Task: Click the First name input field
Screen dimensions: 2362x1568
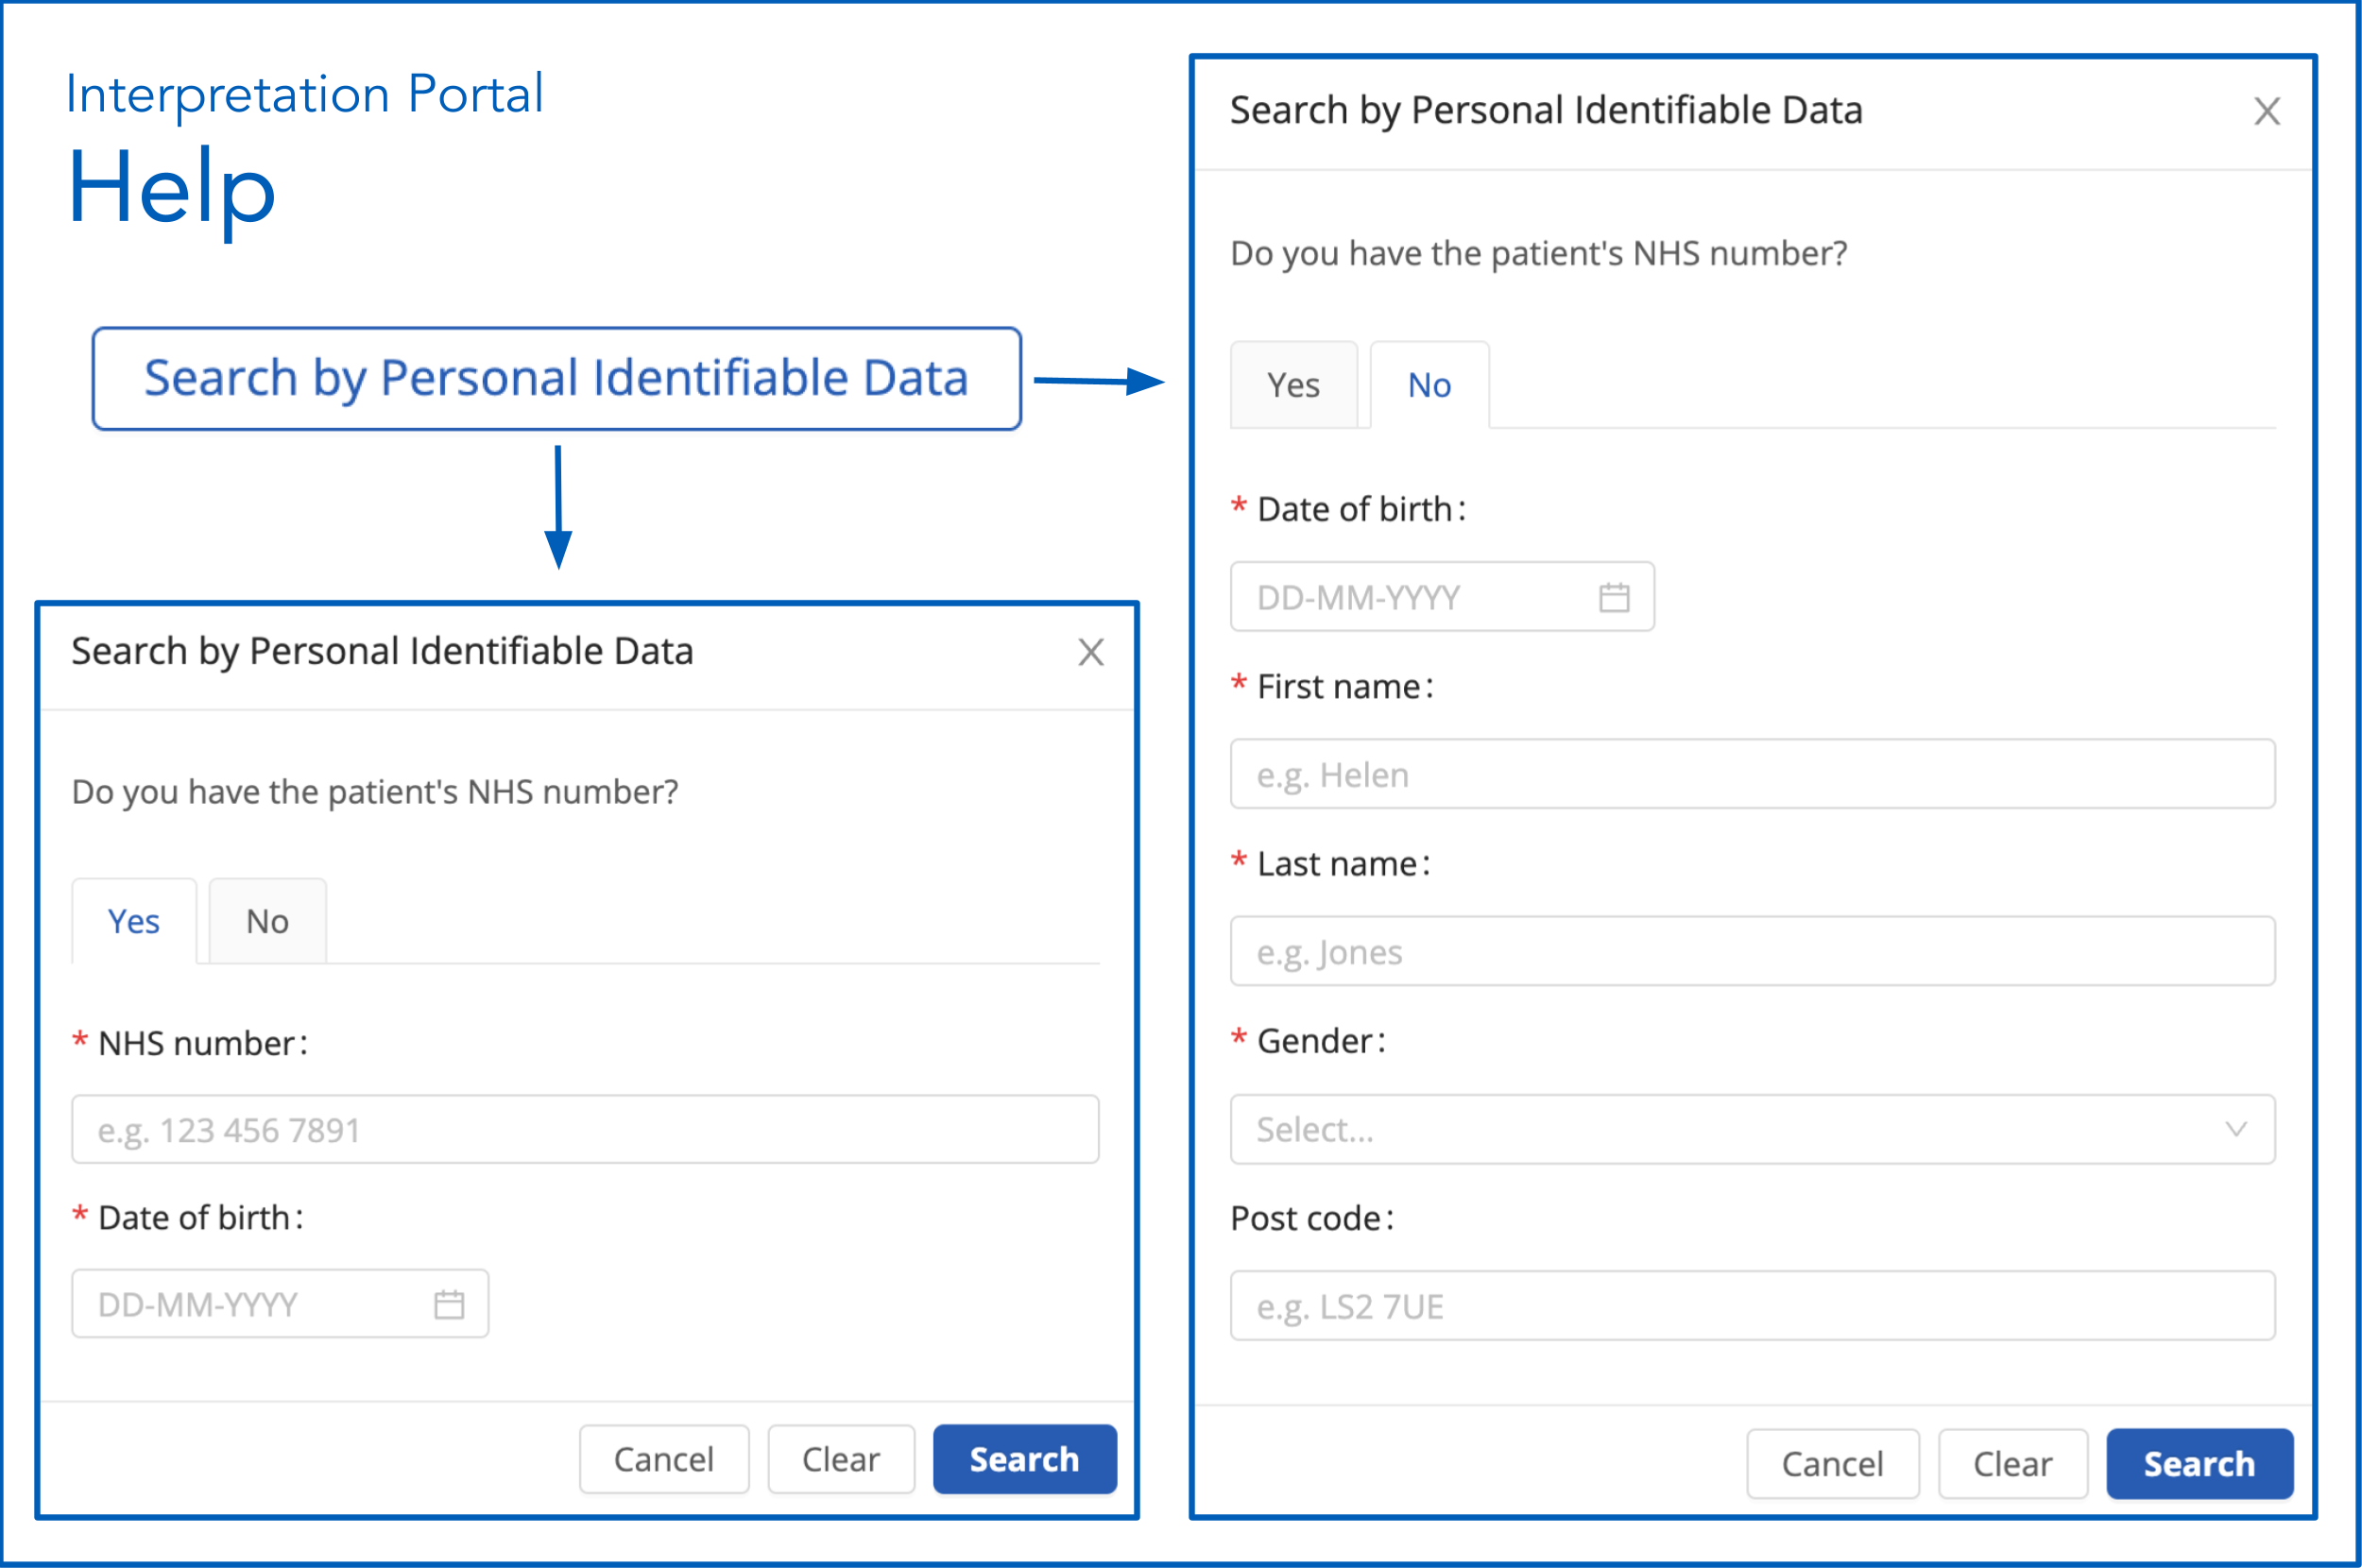Action: [1752, 775]
